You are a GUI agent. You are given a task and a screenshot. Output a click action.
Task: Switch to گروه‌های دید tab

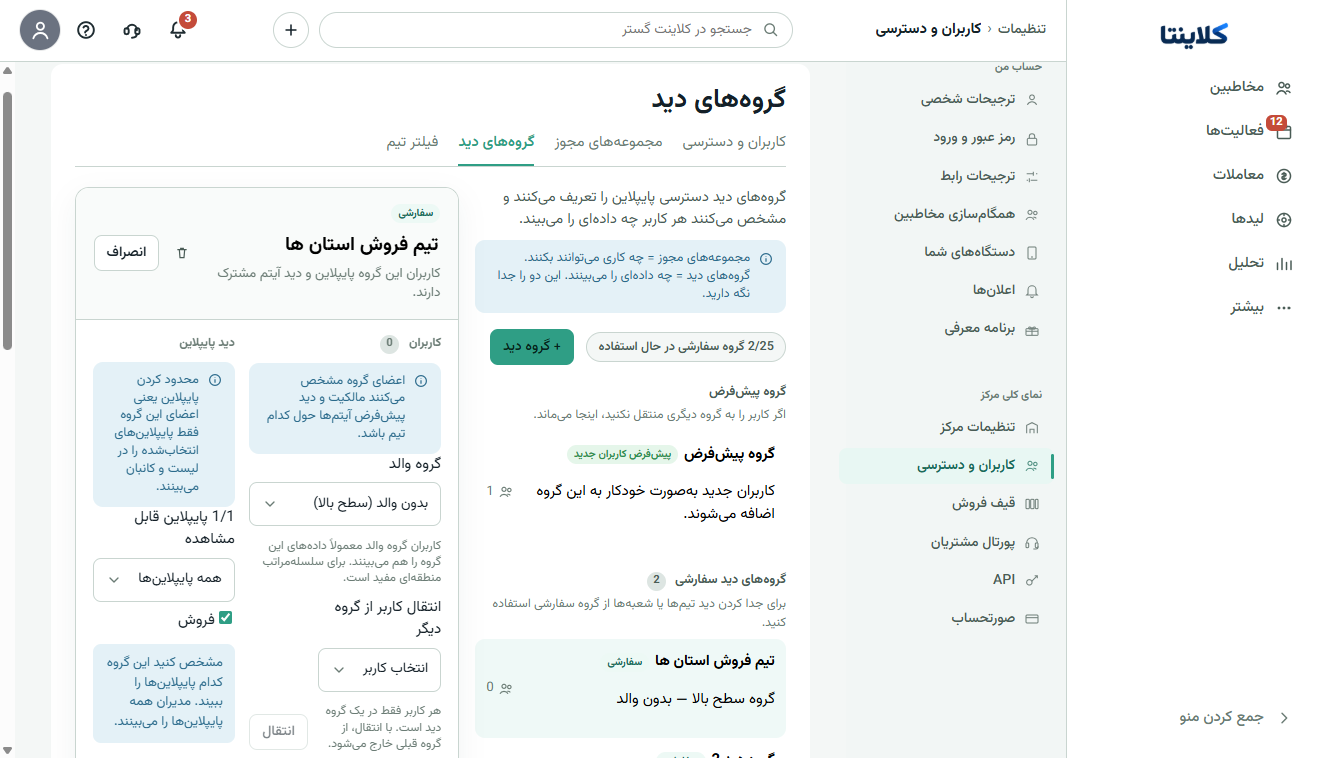point(497,142)
